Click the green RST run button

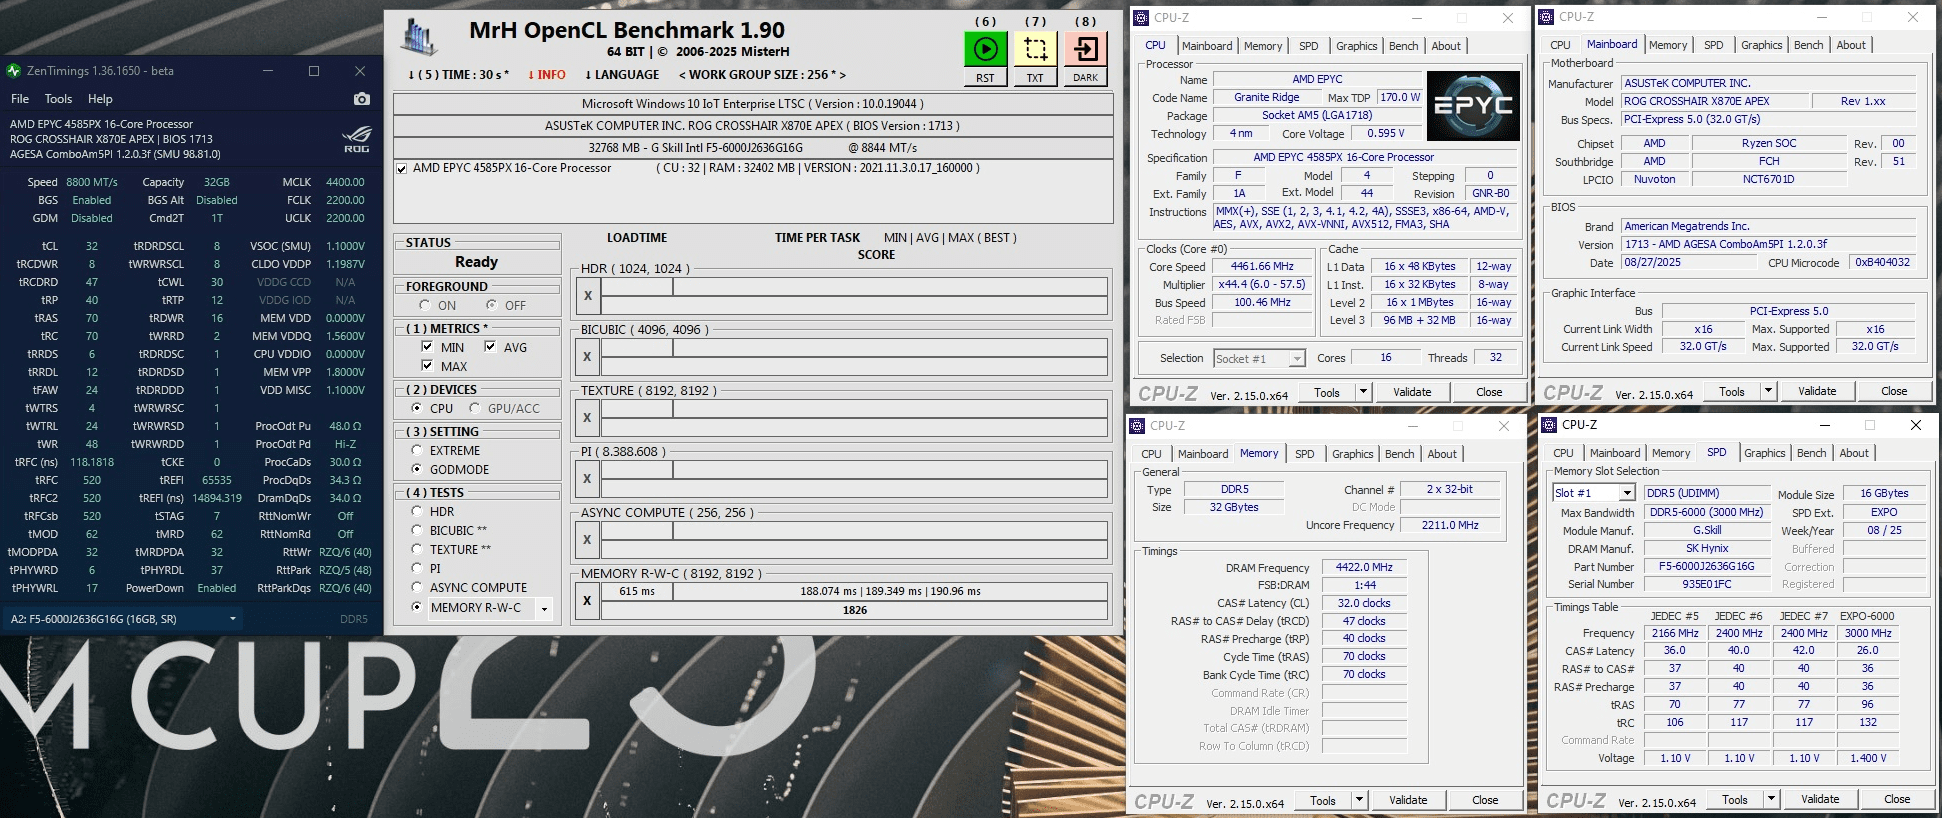click(985, 49)
